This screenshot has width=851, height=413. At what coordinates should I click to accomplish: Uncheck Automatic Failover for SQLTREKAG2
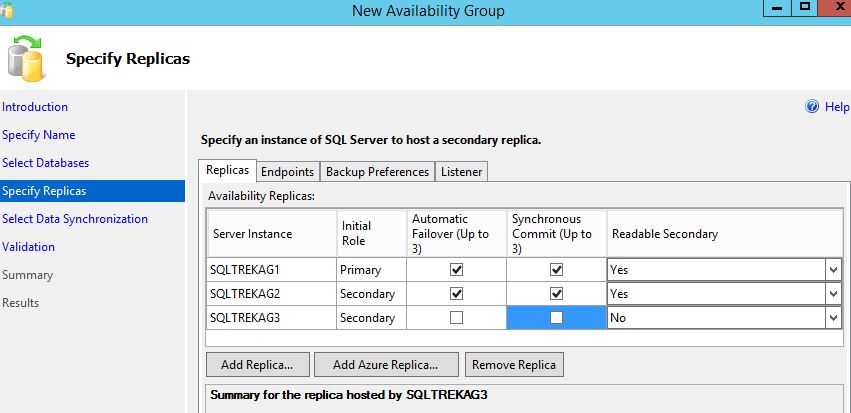(x=457, y=294)
